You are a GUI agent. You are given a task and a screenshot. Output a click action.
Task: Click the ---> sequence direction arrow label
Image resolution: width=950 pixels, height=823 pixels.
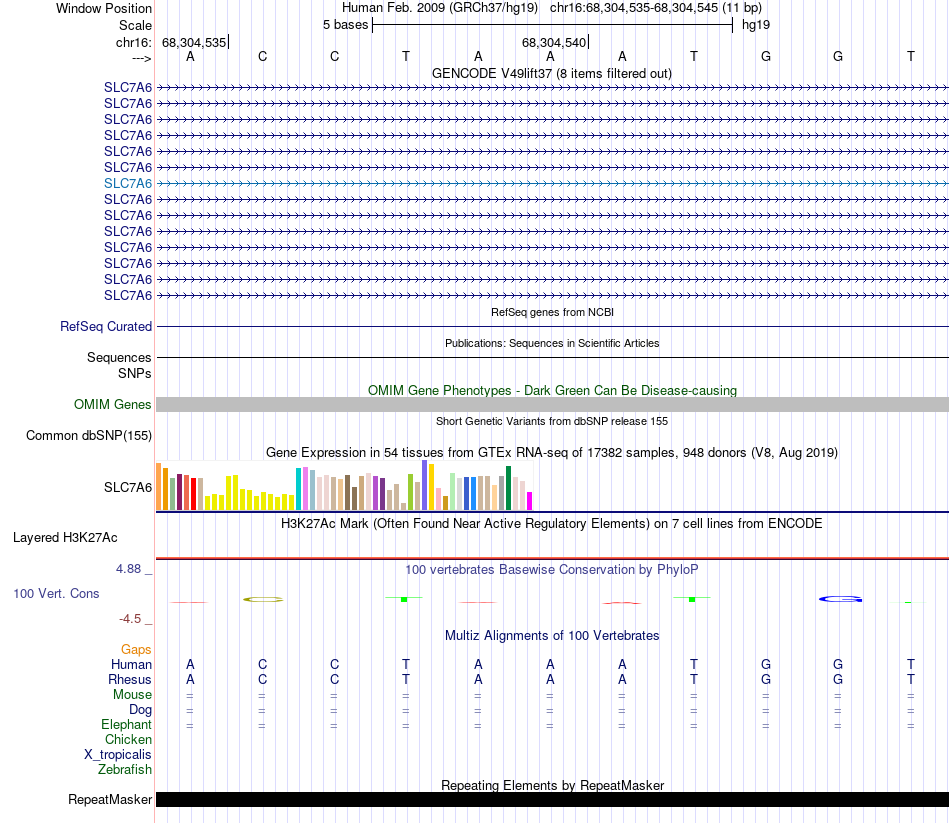pos(142,58)
